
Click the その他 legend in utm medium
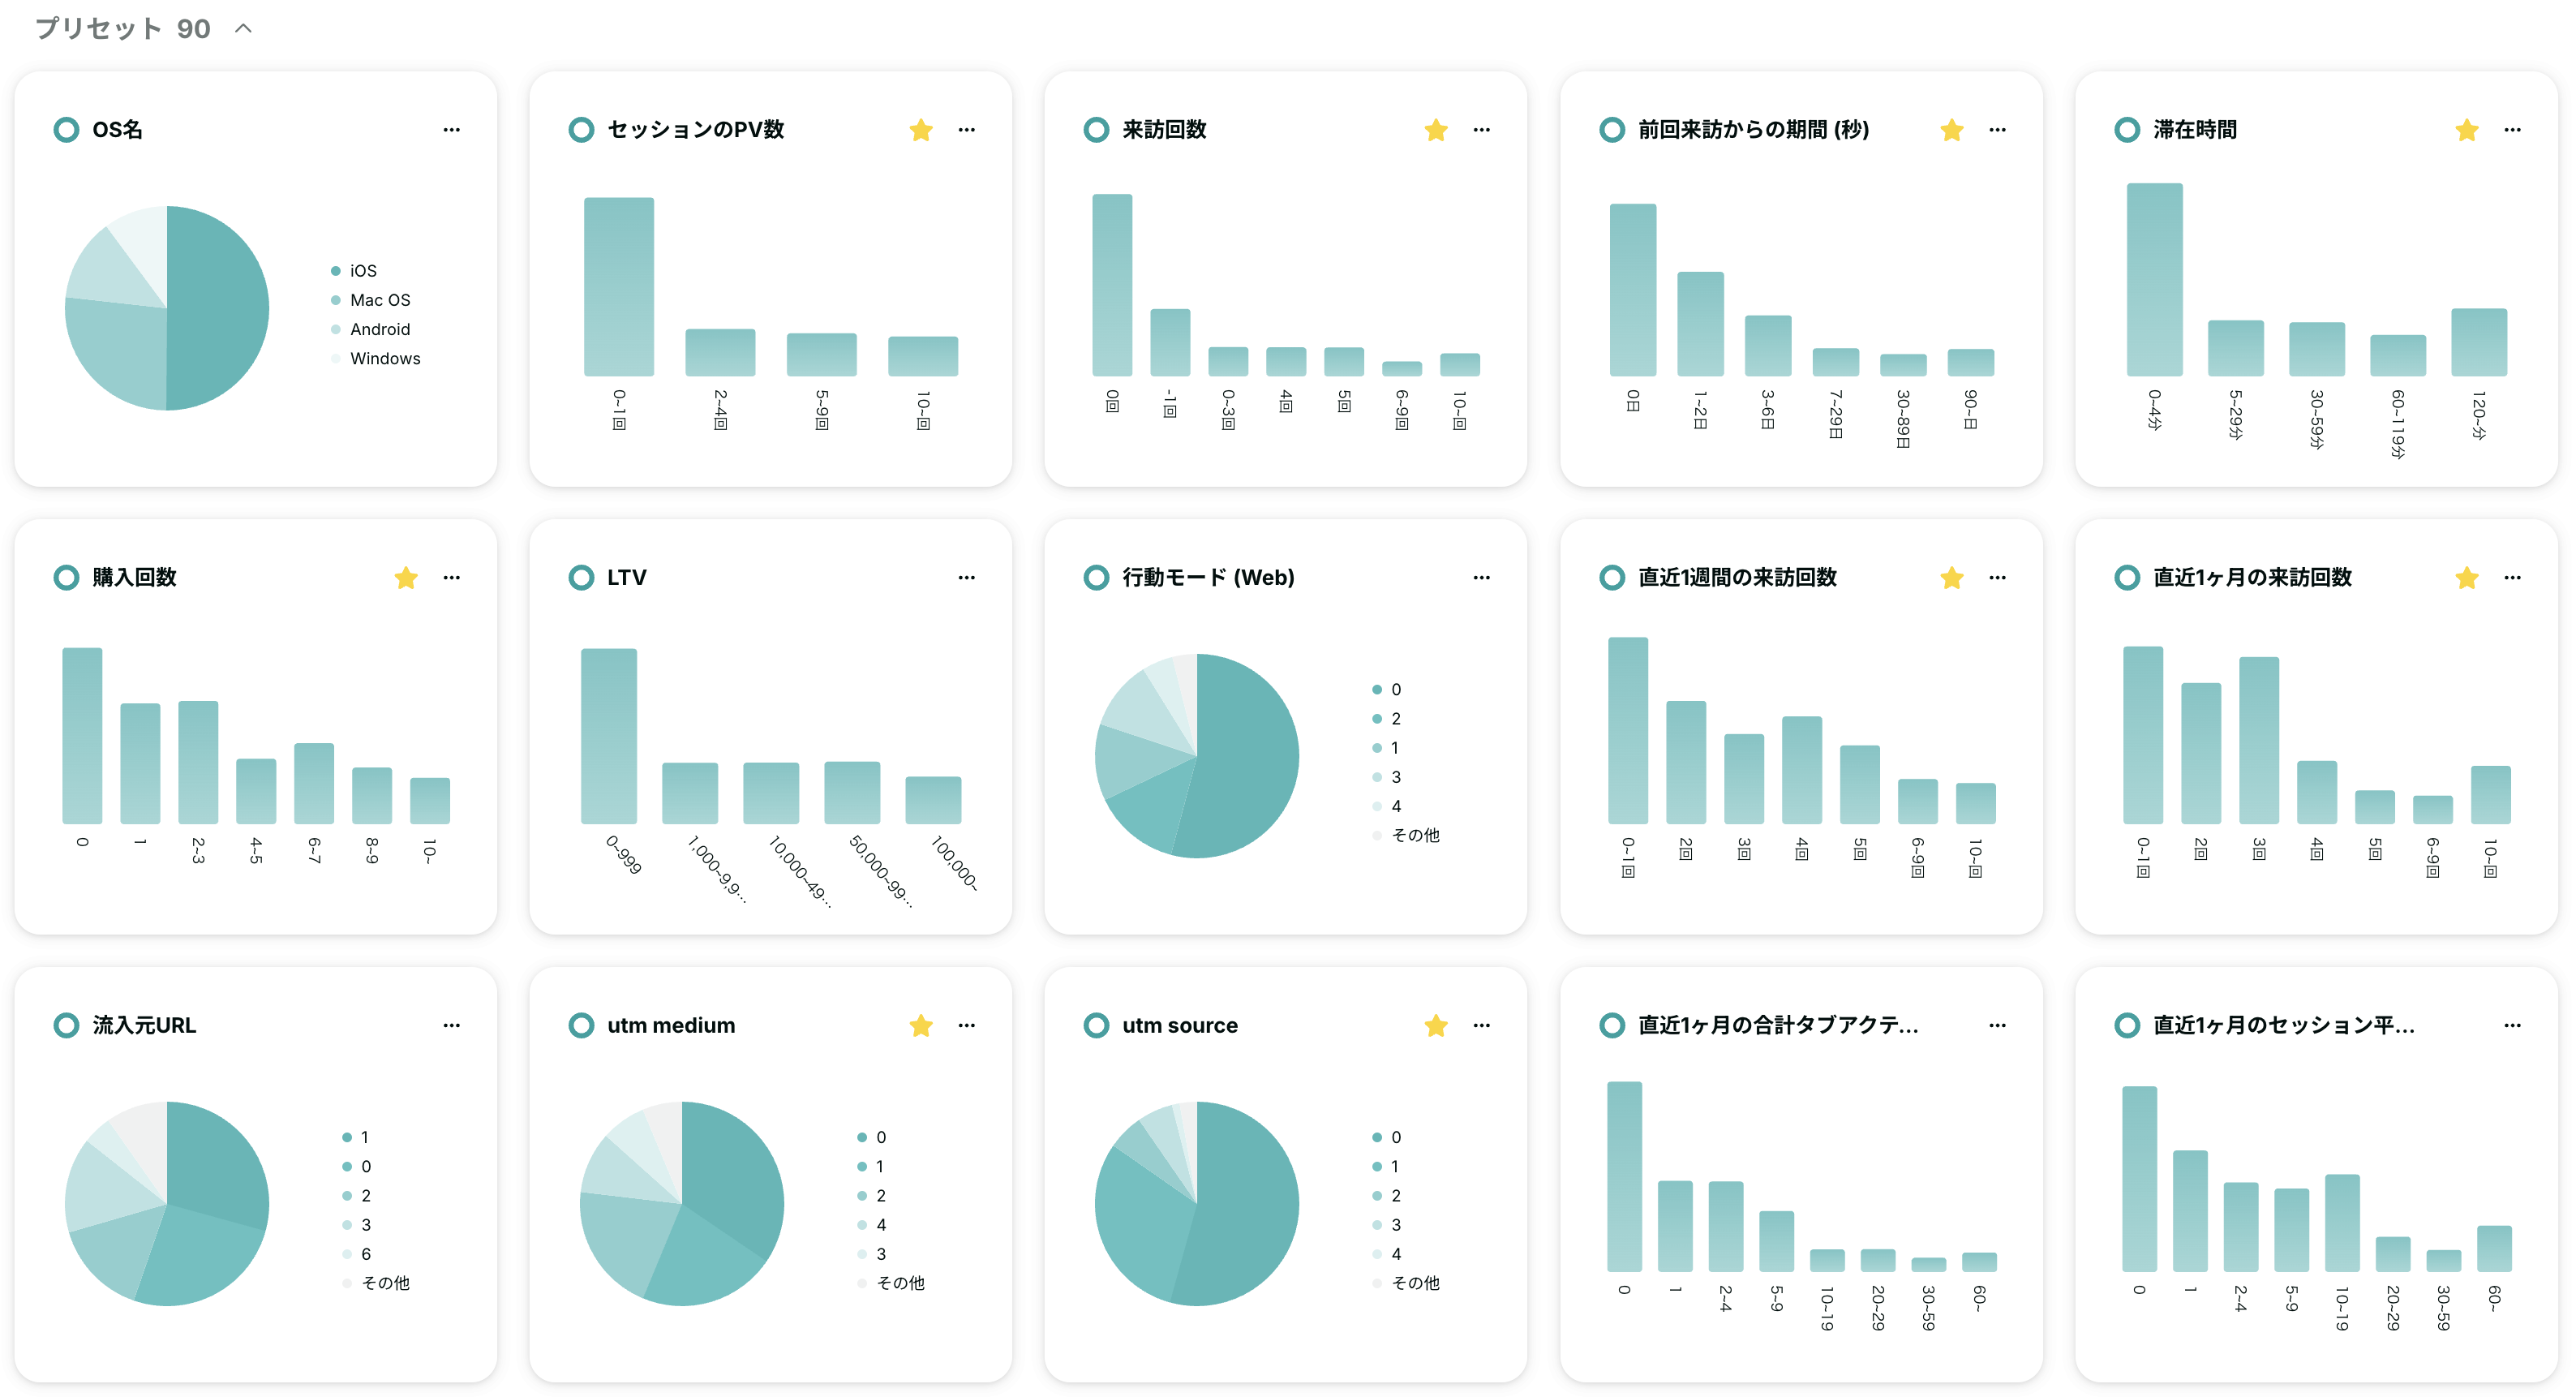pos(891,1283)
